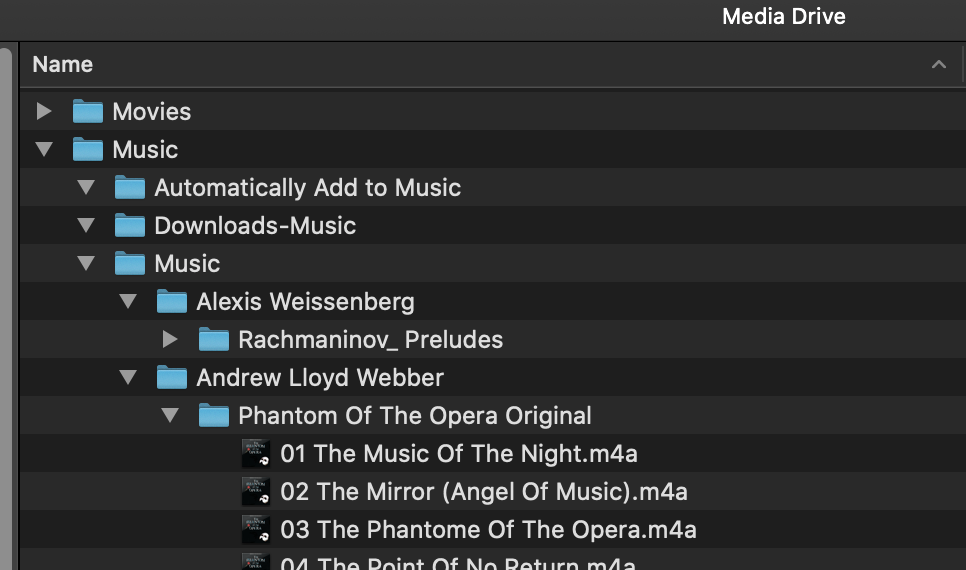
Task: Sort by the Name column header
Action: click(62, 65)
